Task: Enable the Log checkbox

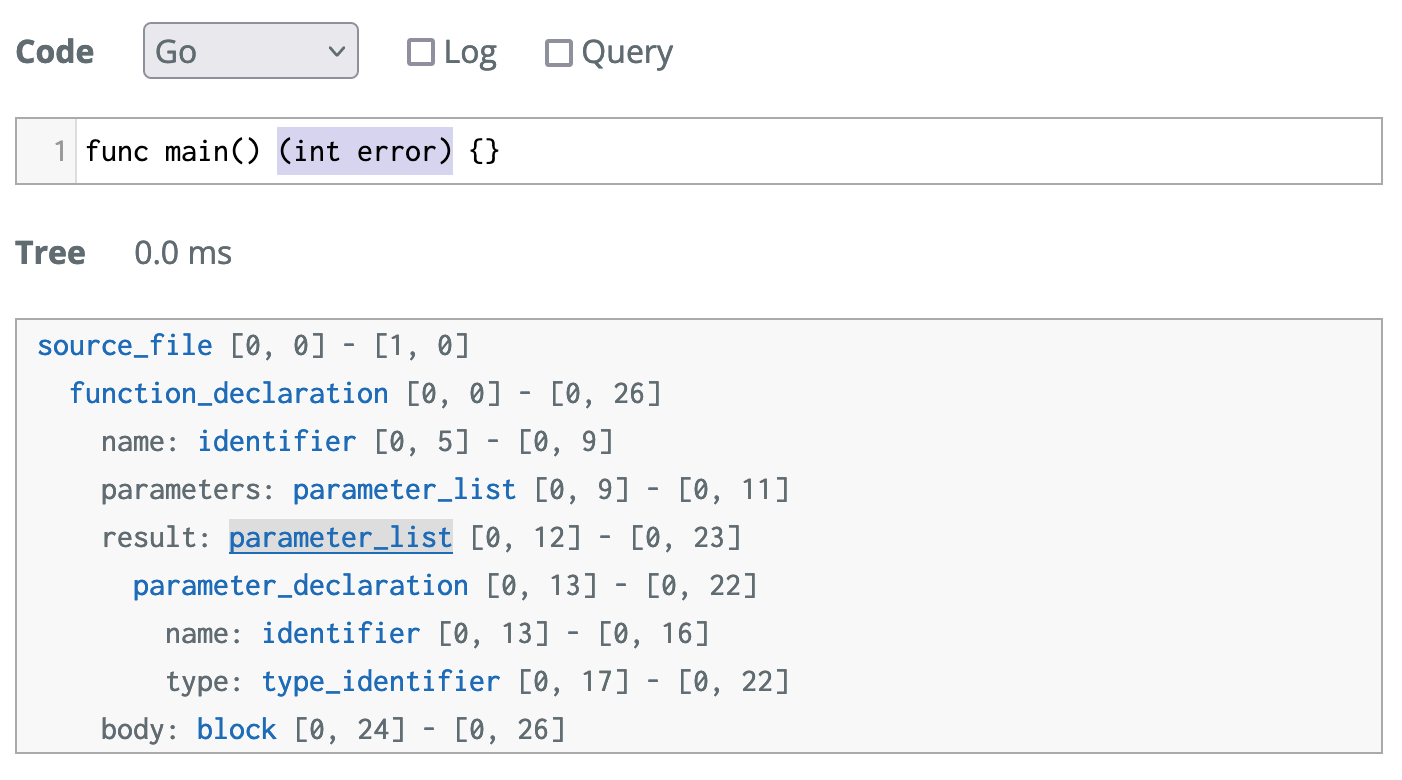Action: [421, 52]
